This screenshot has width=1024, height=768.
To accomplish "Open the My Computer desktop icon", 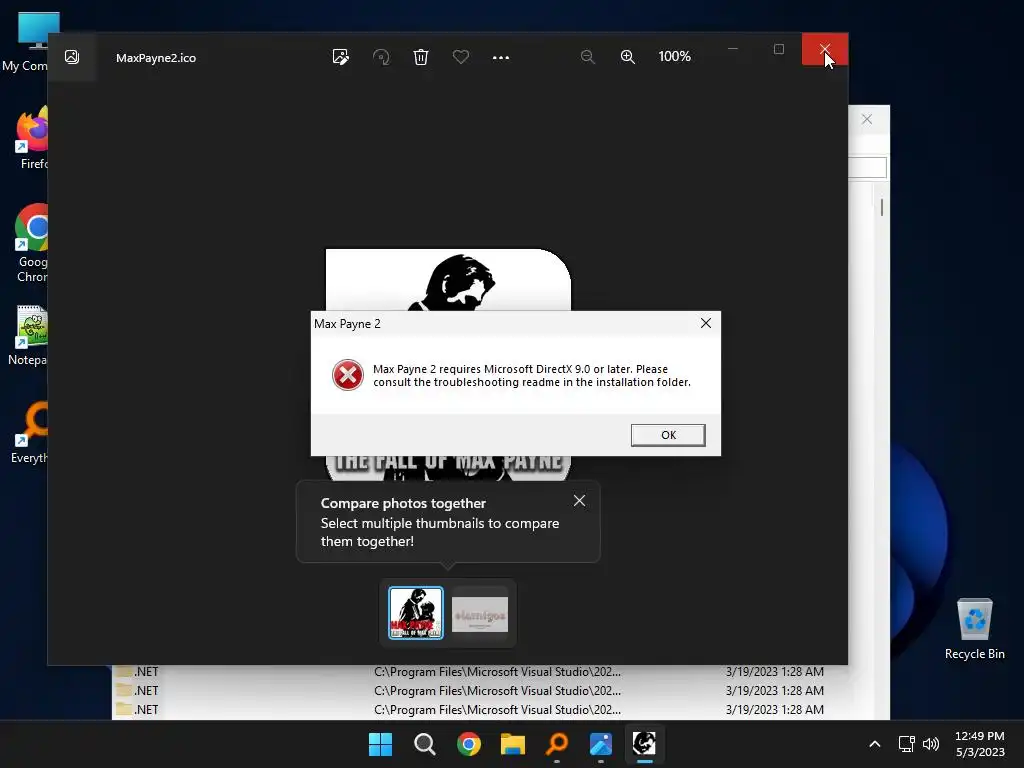I will [29, 42].
